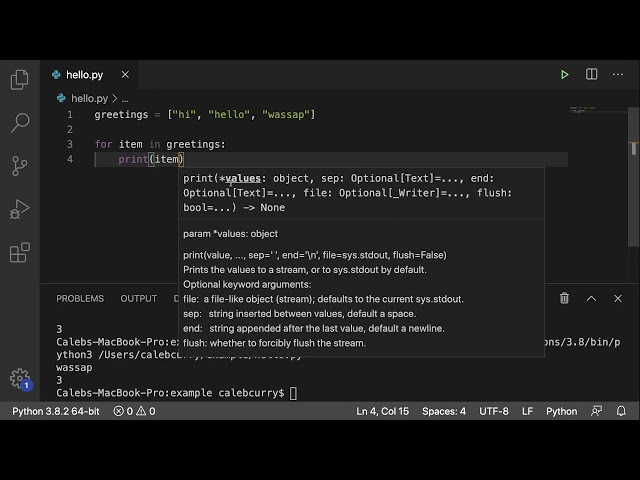Click the 'param *values: object' text in the tooltip
The height and width of the screenshot is (480, 640).
231,234
